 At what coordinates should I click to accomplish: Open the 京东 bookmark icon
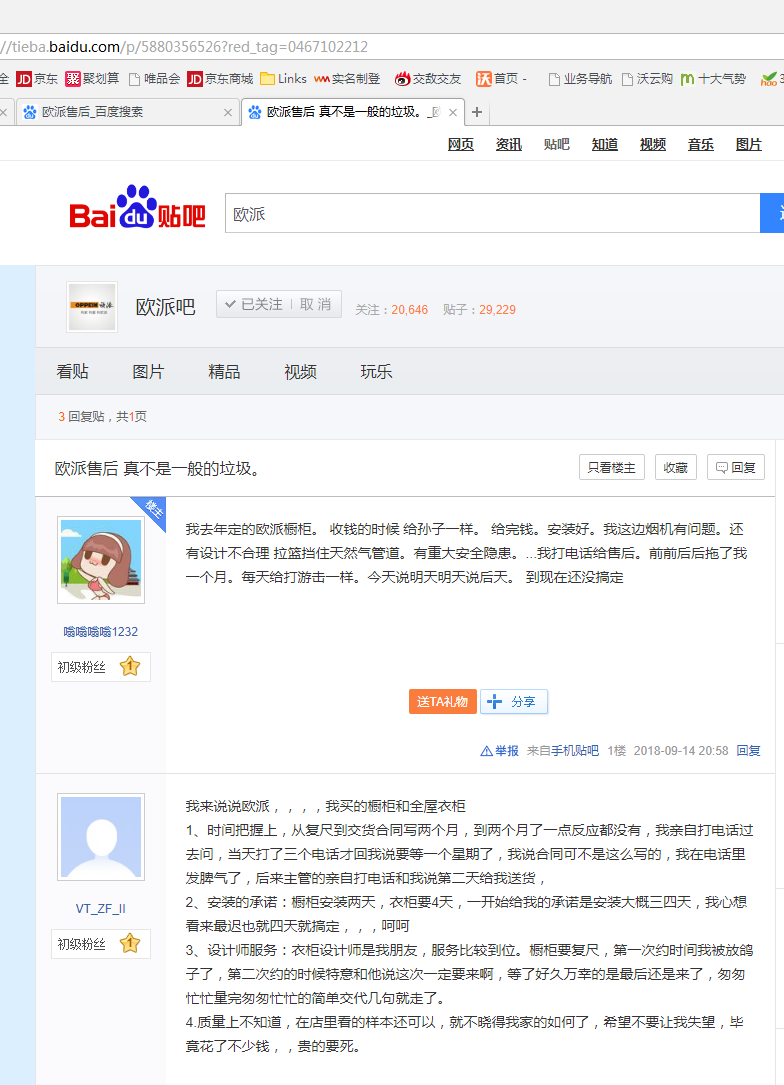pyautogui.click(x=24, y=79)
